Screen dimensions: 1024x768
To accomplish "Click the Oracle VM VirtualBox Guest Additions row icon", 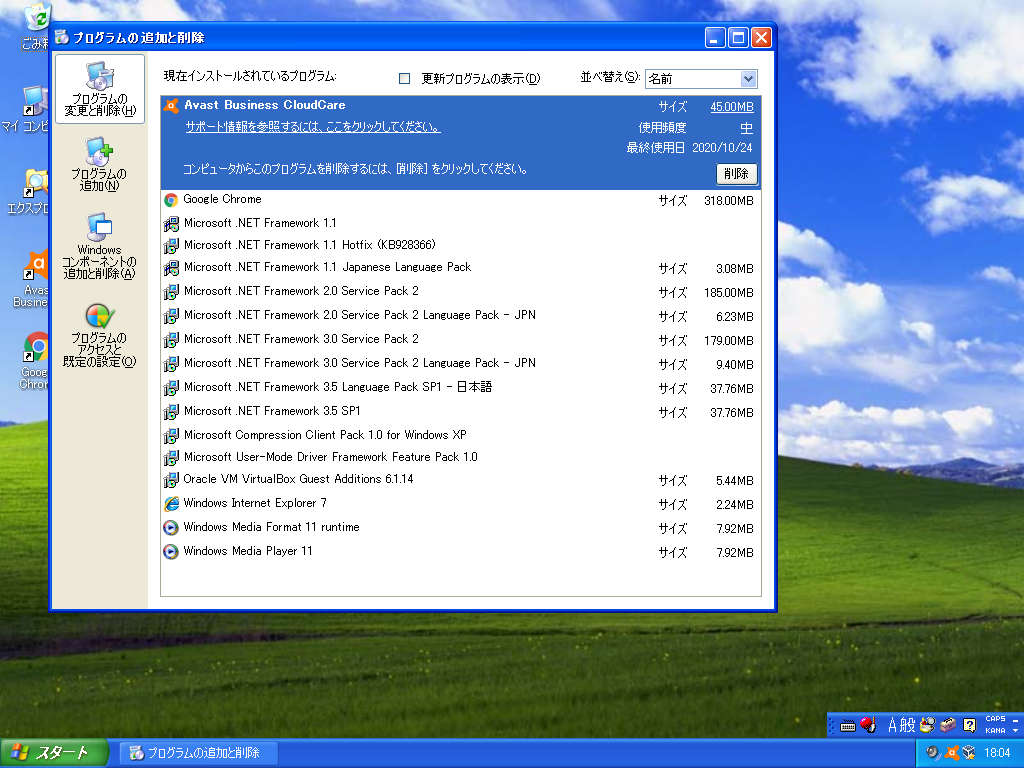I will coord(171,480).
